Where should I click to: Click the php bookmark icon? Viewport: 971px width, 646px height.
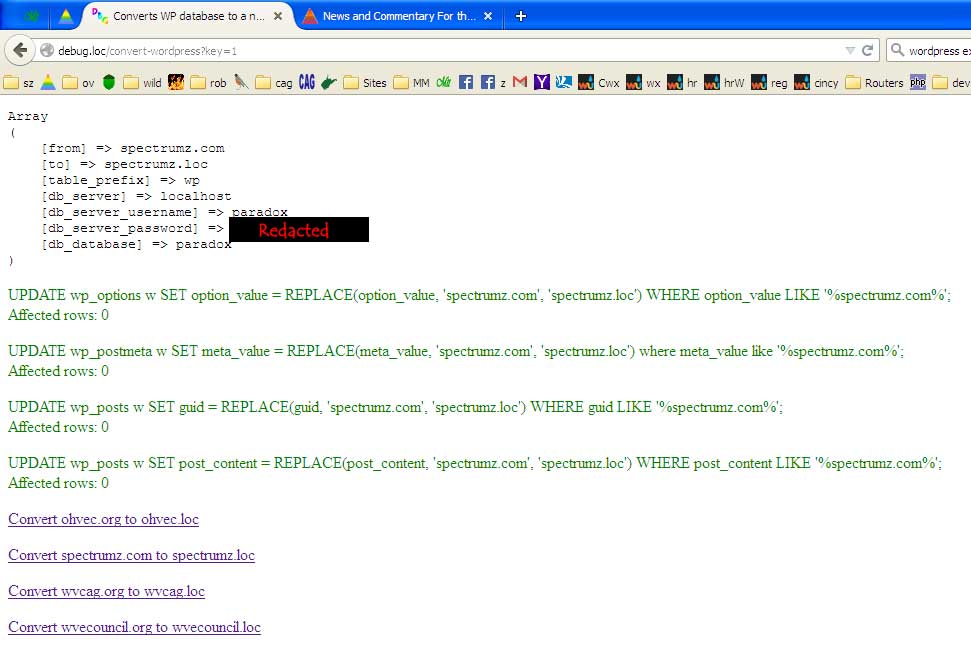(x=917, y=83)
